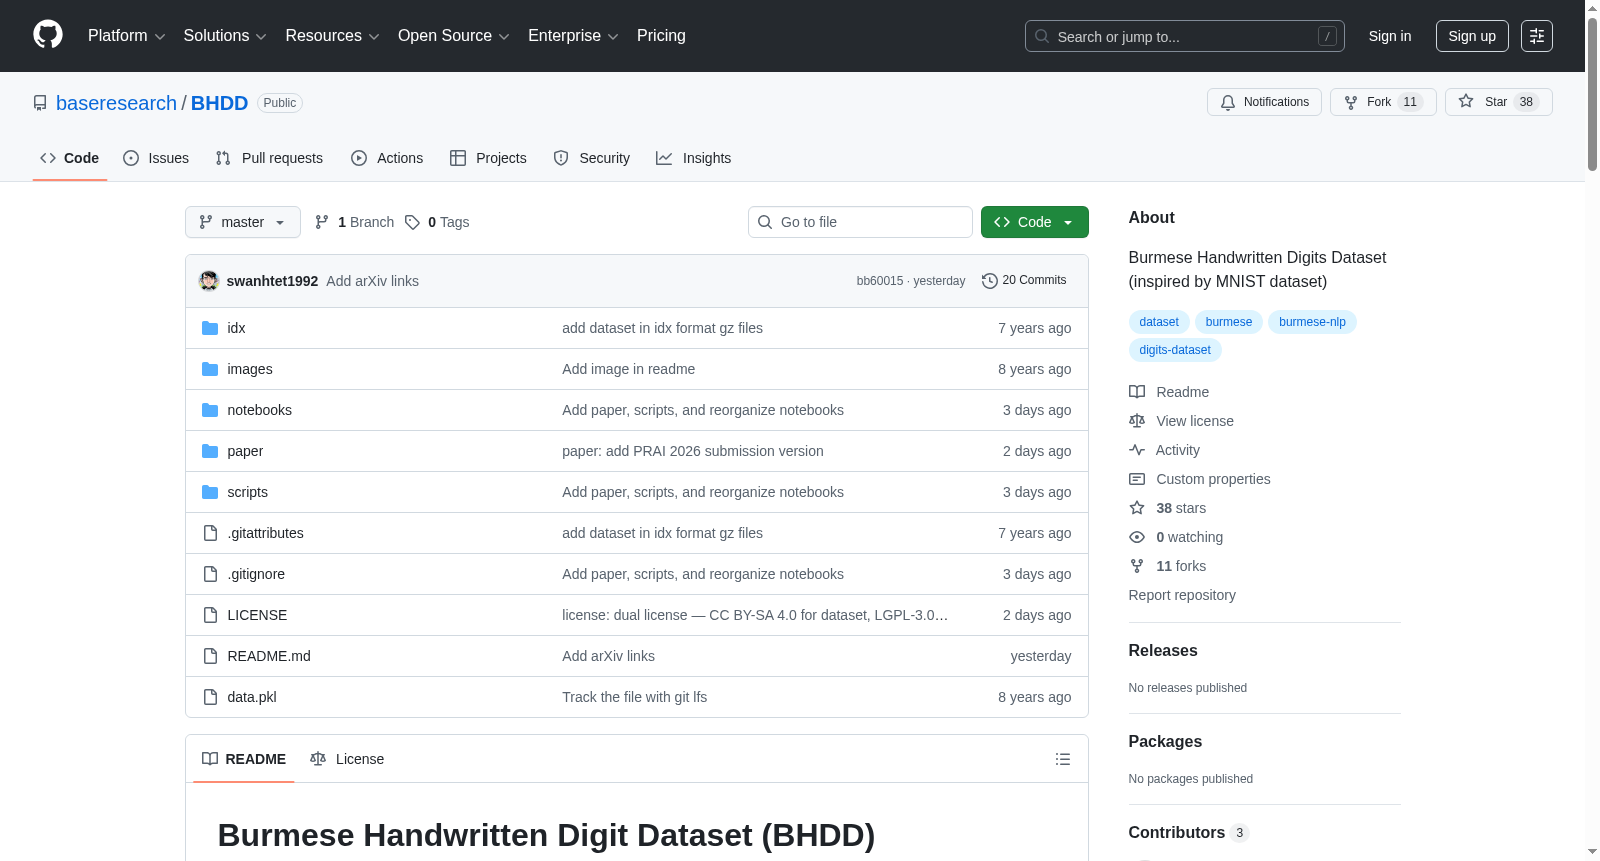Star the BHDD repository
This screenshot has width=1600, height=861.
pos(1498,102)
